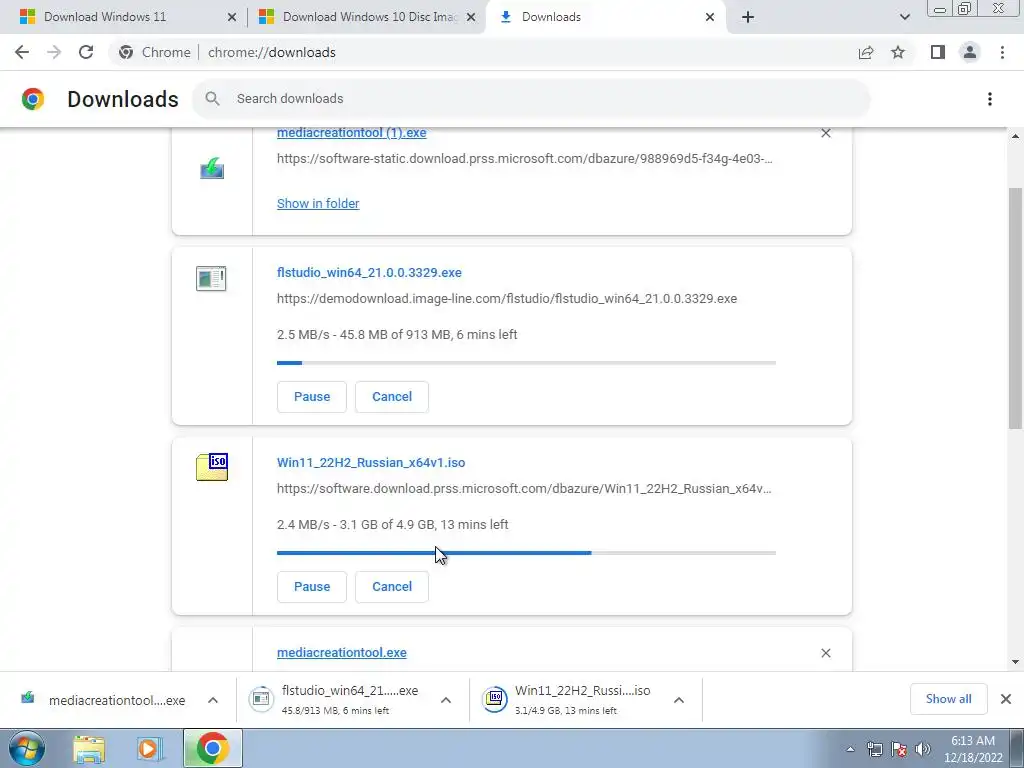
Task: Expand options for mediacreationtool shelf item
Action: [213, 700]
